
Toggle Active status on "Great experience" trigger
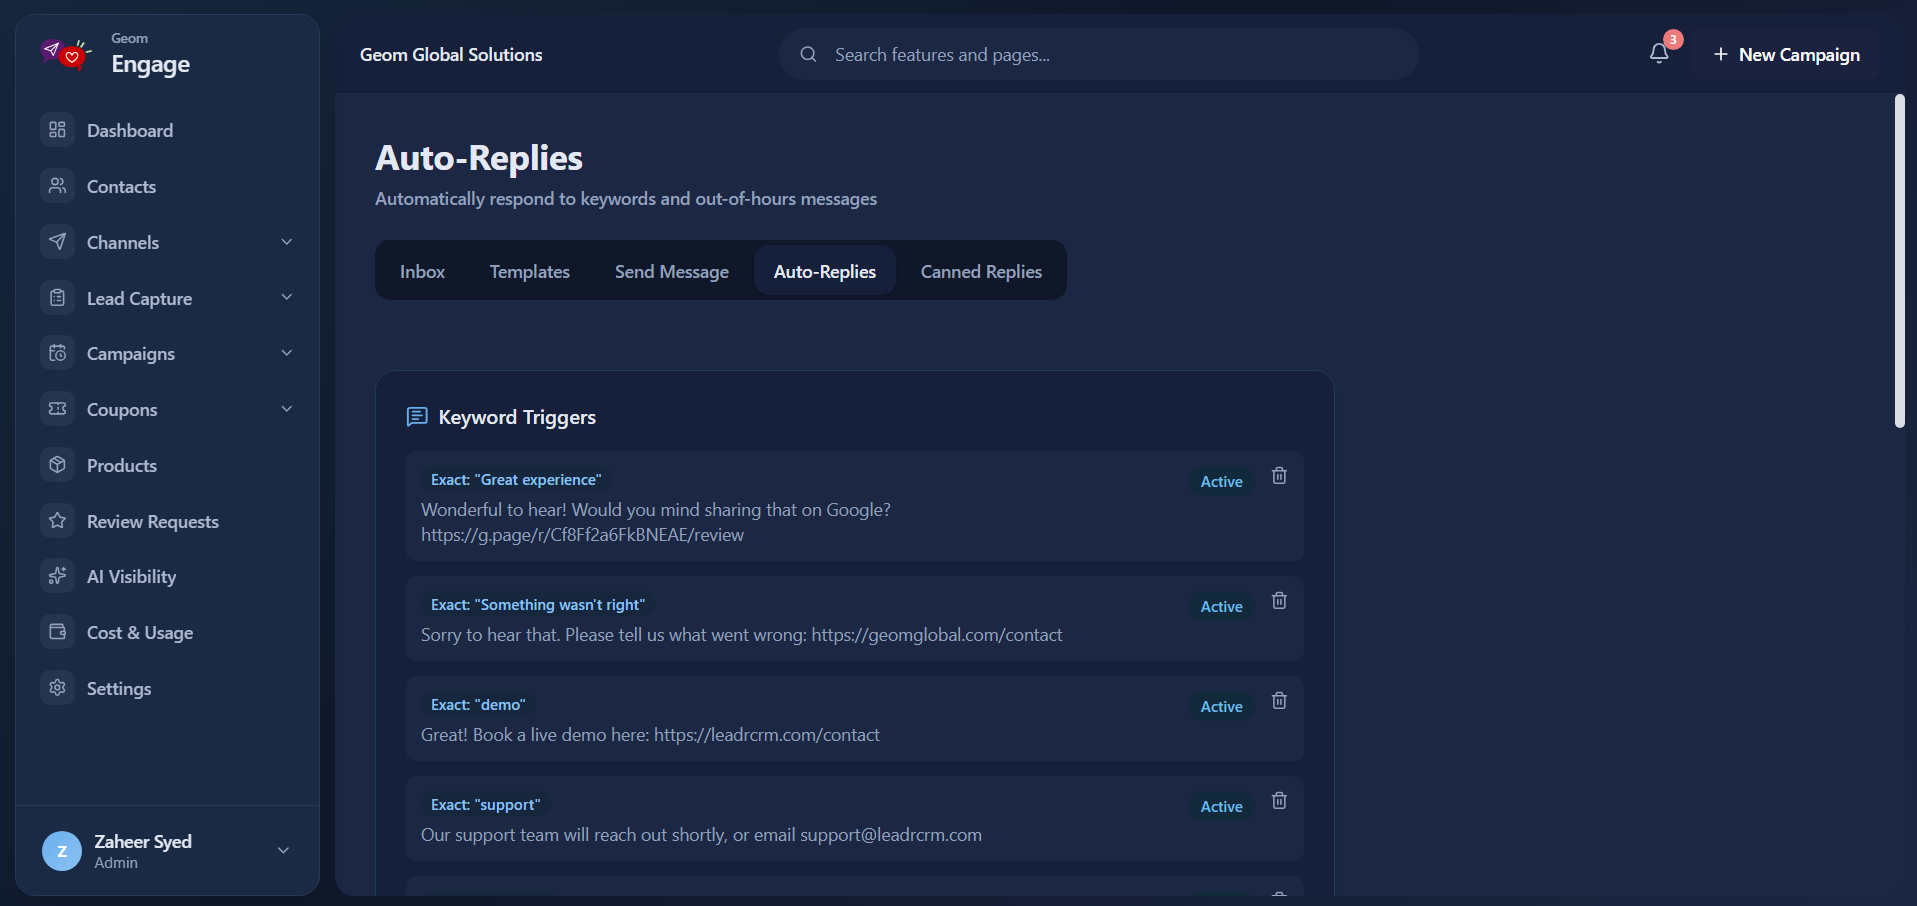click(1221, 482)
